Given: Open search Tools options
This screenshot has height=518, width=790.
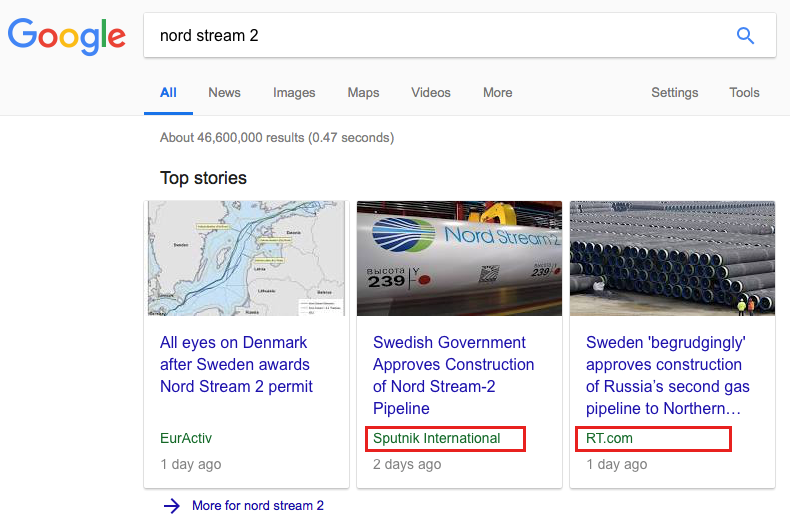Looking at the screenshot, I should click(744, 93).
